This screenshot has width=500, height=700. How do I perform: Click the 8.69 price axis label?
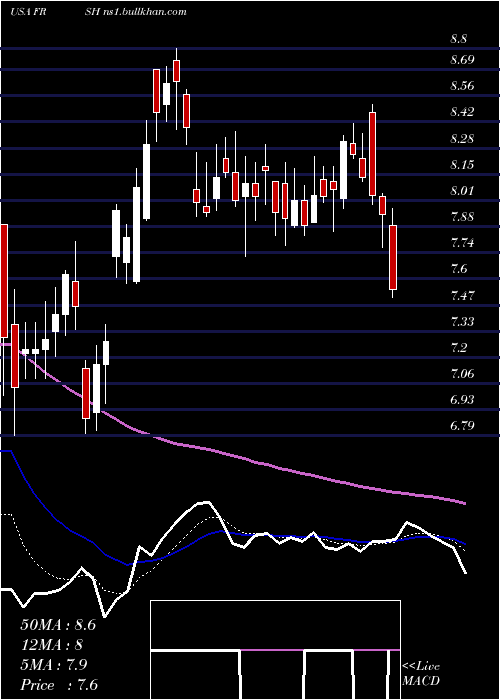point(462,59)
